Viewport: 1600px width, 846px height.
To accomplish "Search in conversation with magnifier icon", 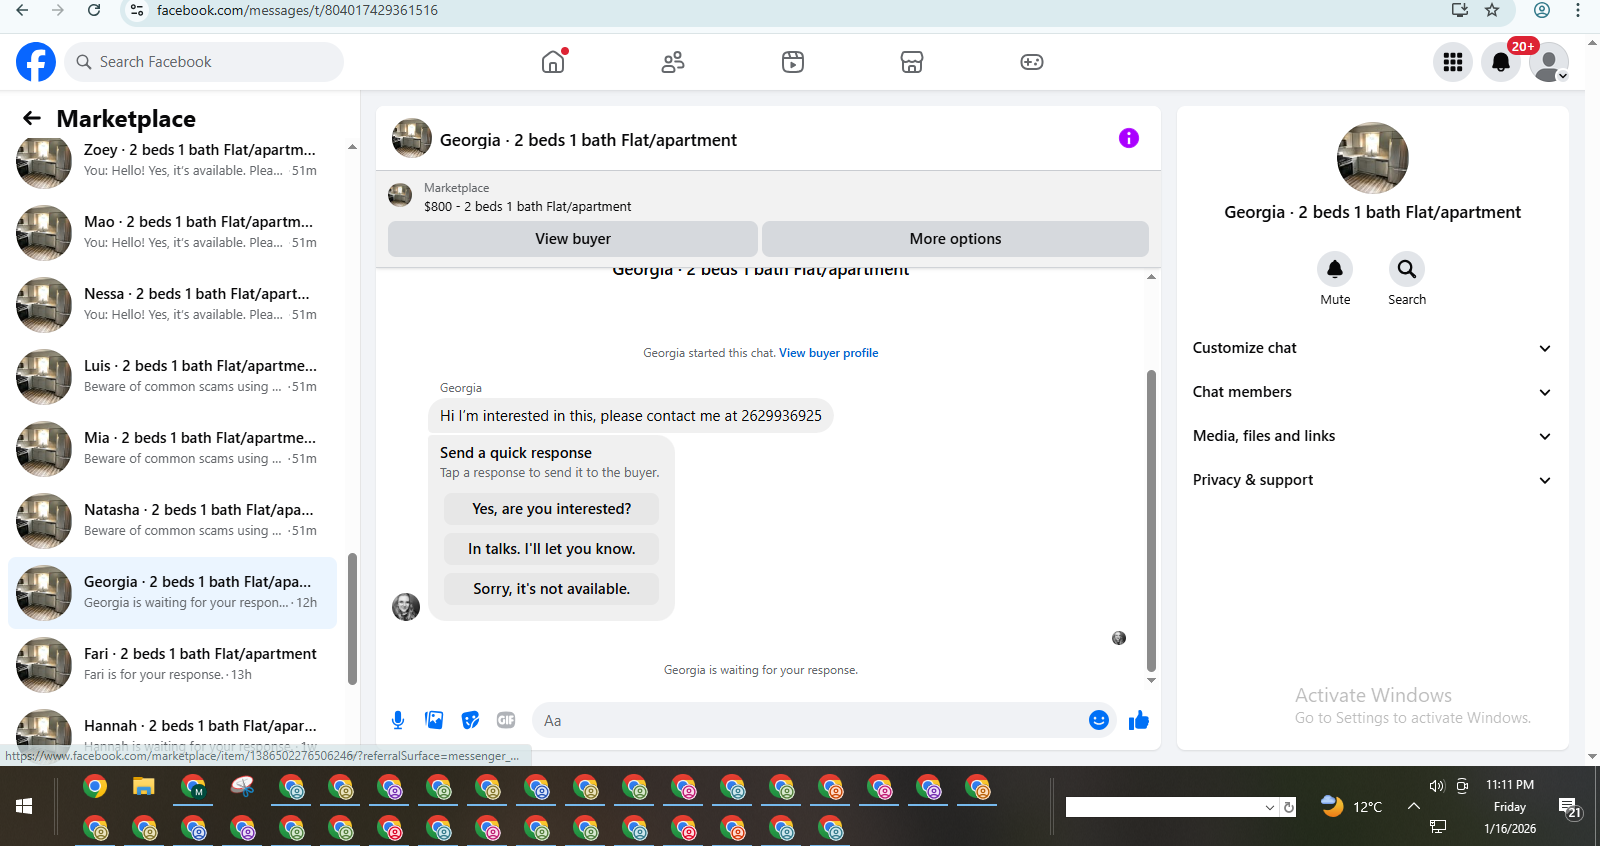I will [x=1407, y=269].
